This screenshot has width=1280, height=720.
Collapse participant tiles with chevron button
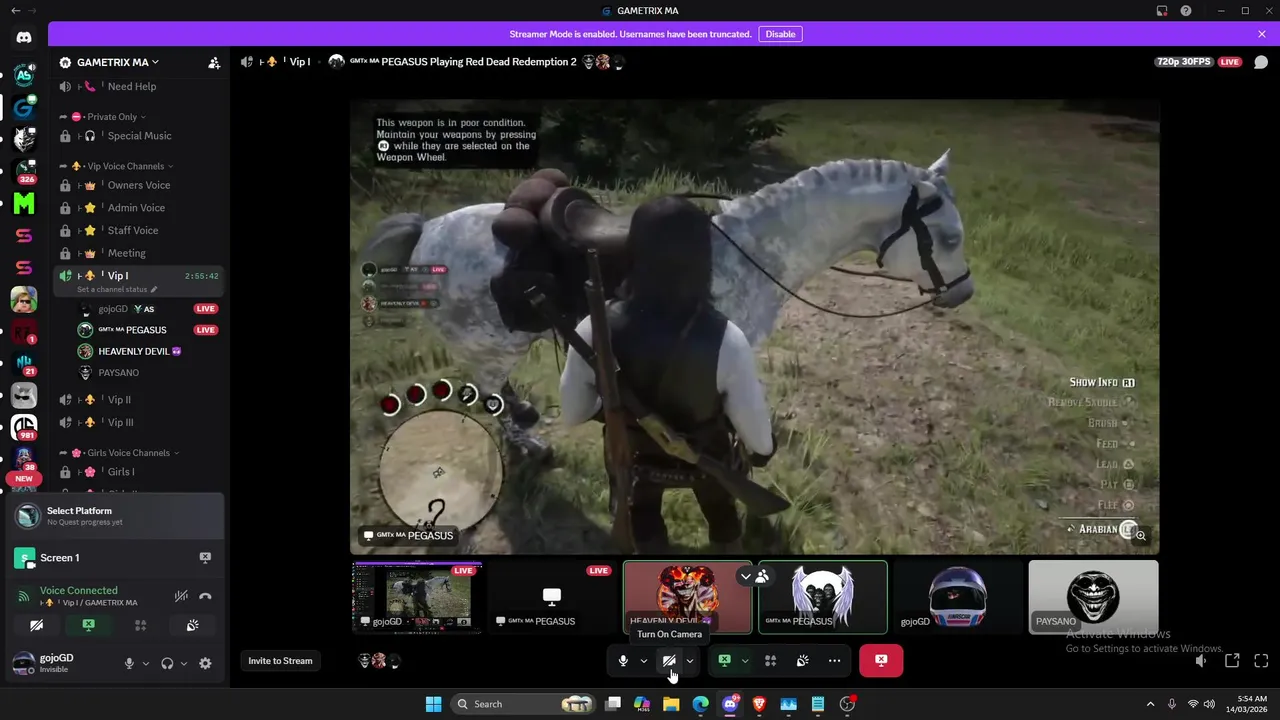click(x=745, y=576)
